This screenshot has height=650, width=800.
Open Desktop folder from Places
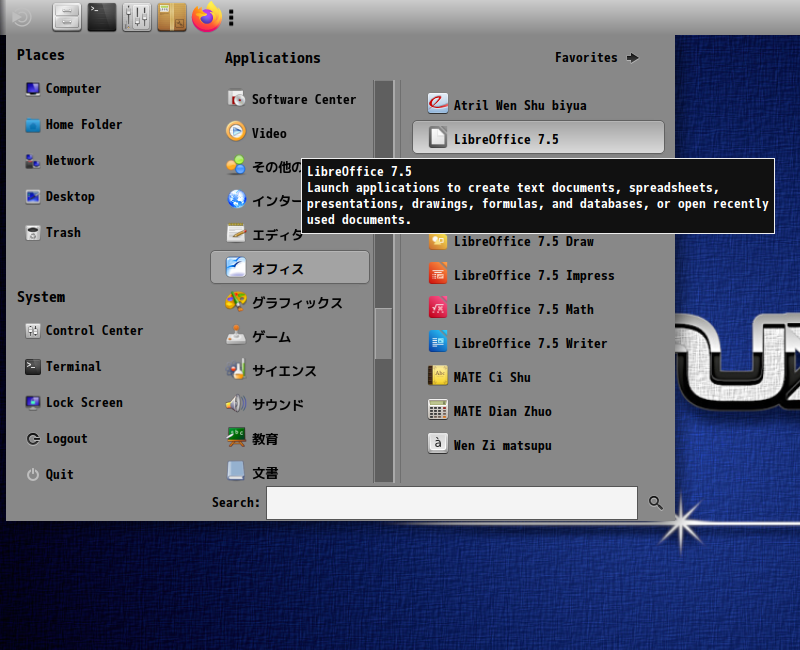tap(60, 196)
